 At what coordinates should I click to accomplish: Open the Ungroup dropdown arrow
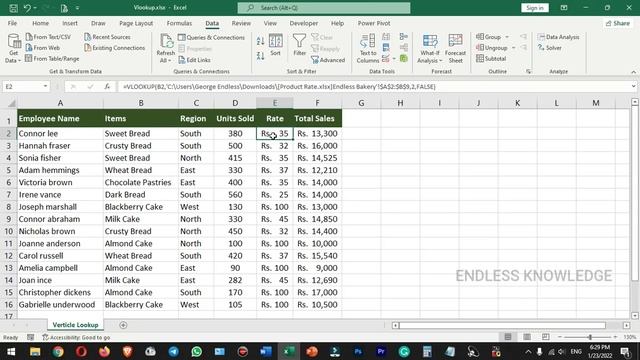click(513, 48)
